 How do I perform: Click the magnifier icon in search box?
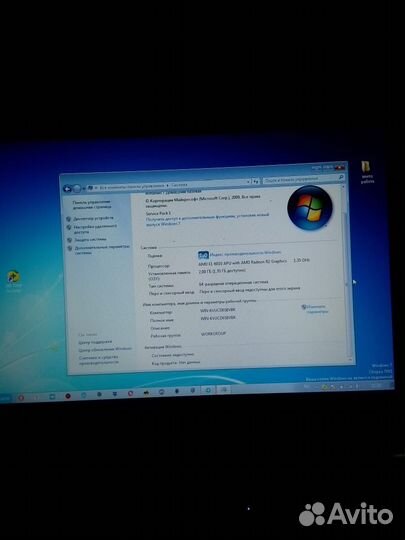point(341,177)
